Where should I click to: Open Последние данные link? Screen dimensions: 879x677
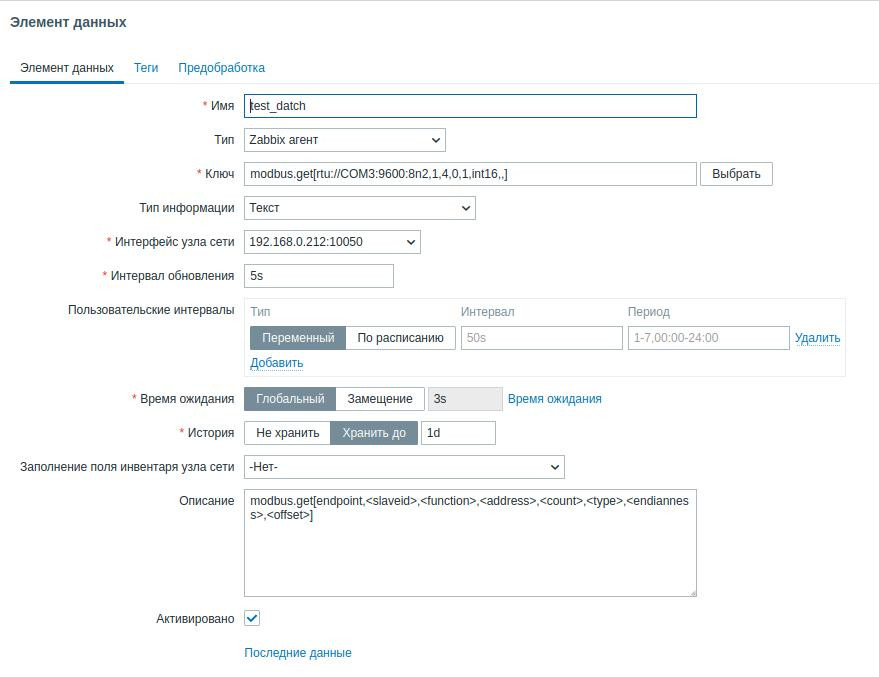click(298, 653)
